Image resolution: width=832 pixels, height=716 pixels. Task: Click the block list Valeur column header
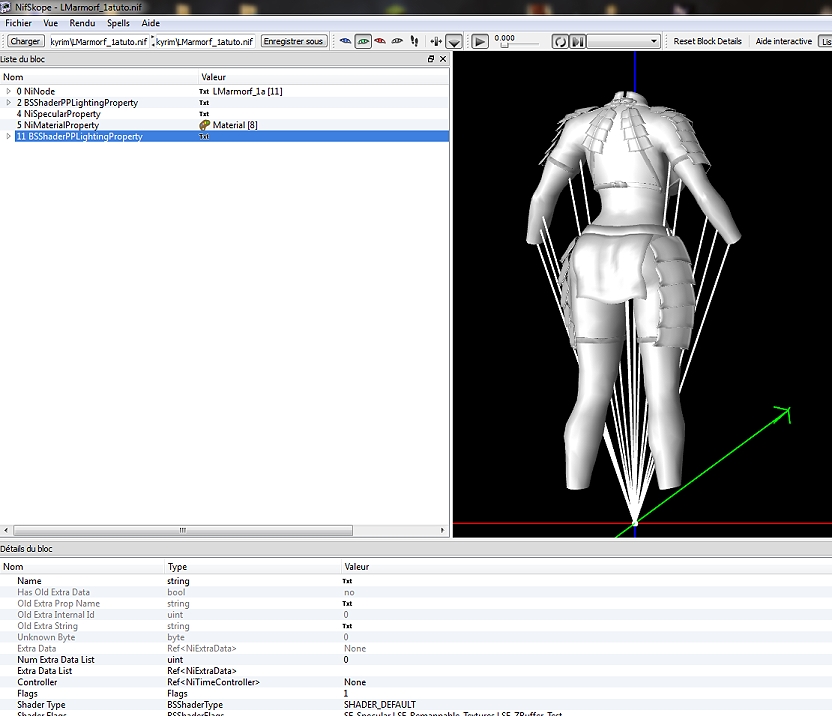[x=324, y=77]
